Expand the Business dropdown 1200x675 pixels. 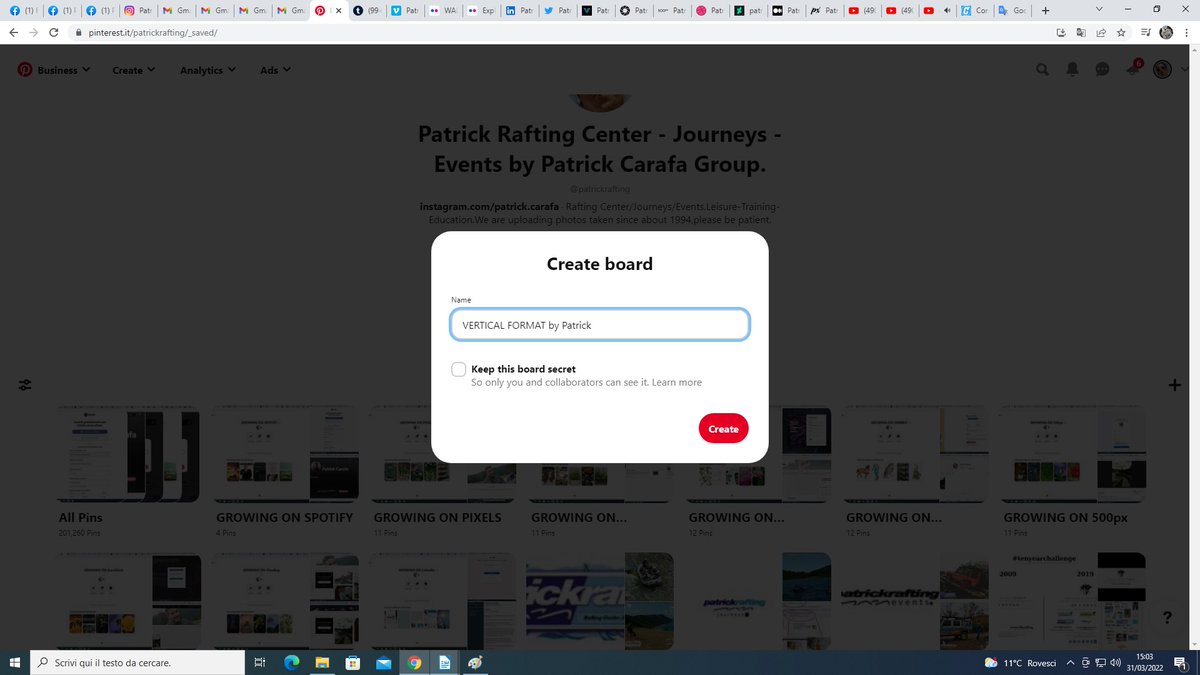(63, 70)
